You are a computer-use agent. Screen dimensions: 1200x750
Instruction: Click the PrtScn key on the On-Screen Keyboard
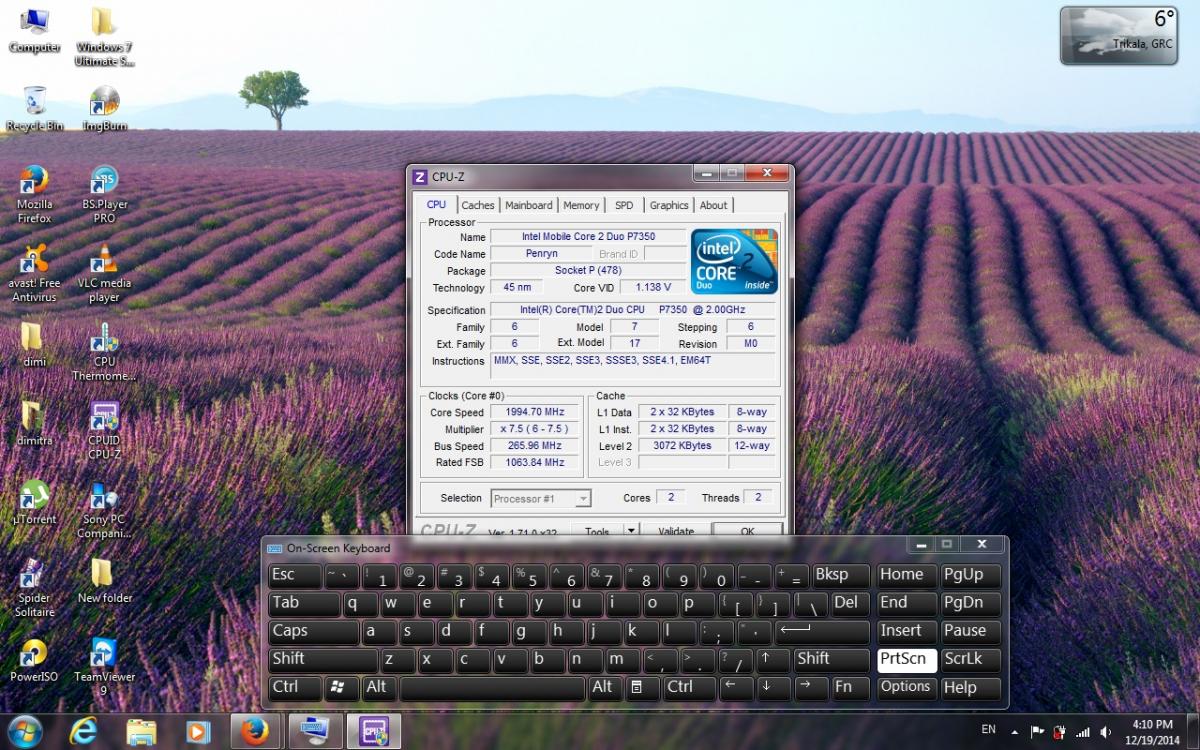[907, 659]
